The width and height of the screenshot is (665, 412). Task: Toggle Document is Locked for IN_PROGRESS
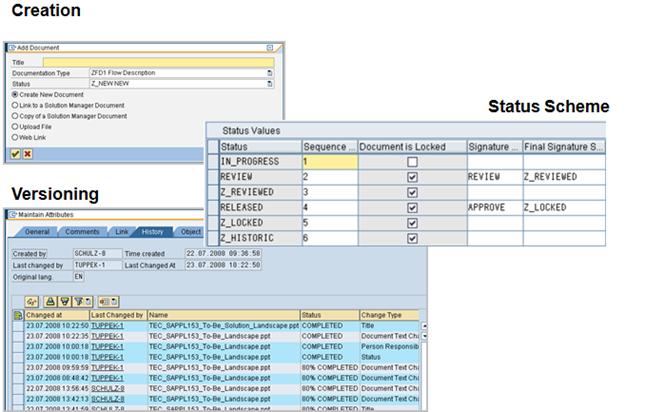click(x=412, y=162)
